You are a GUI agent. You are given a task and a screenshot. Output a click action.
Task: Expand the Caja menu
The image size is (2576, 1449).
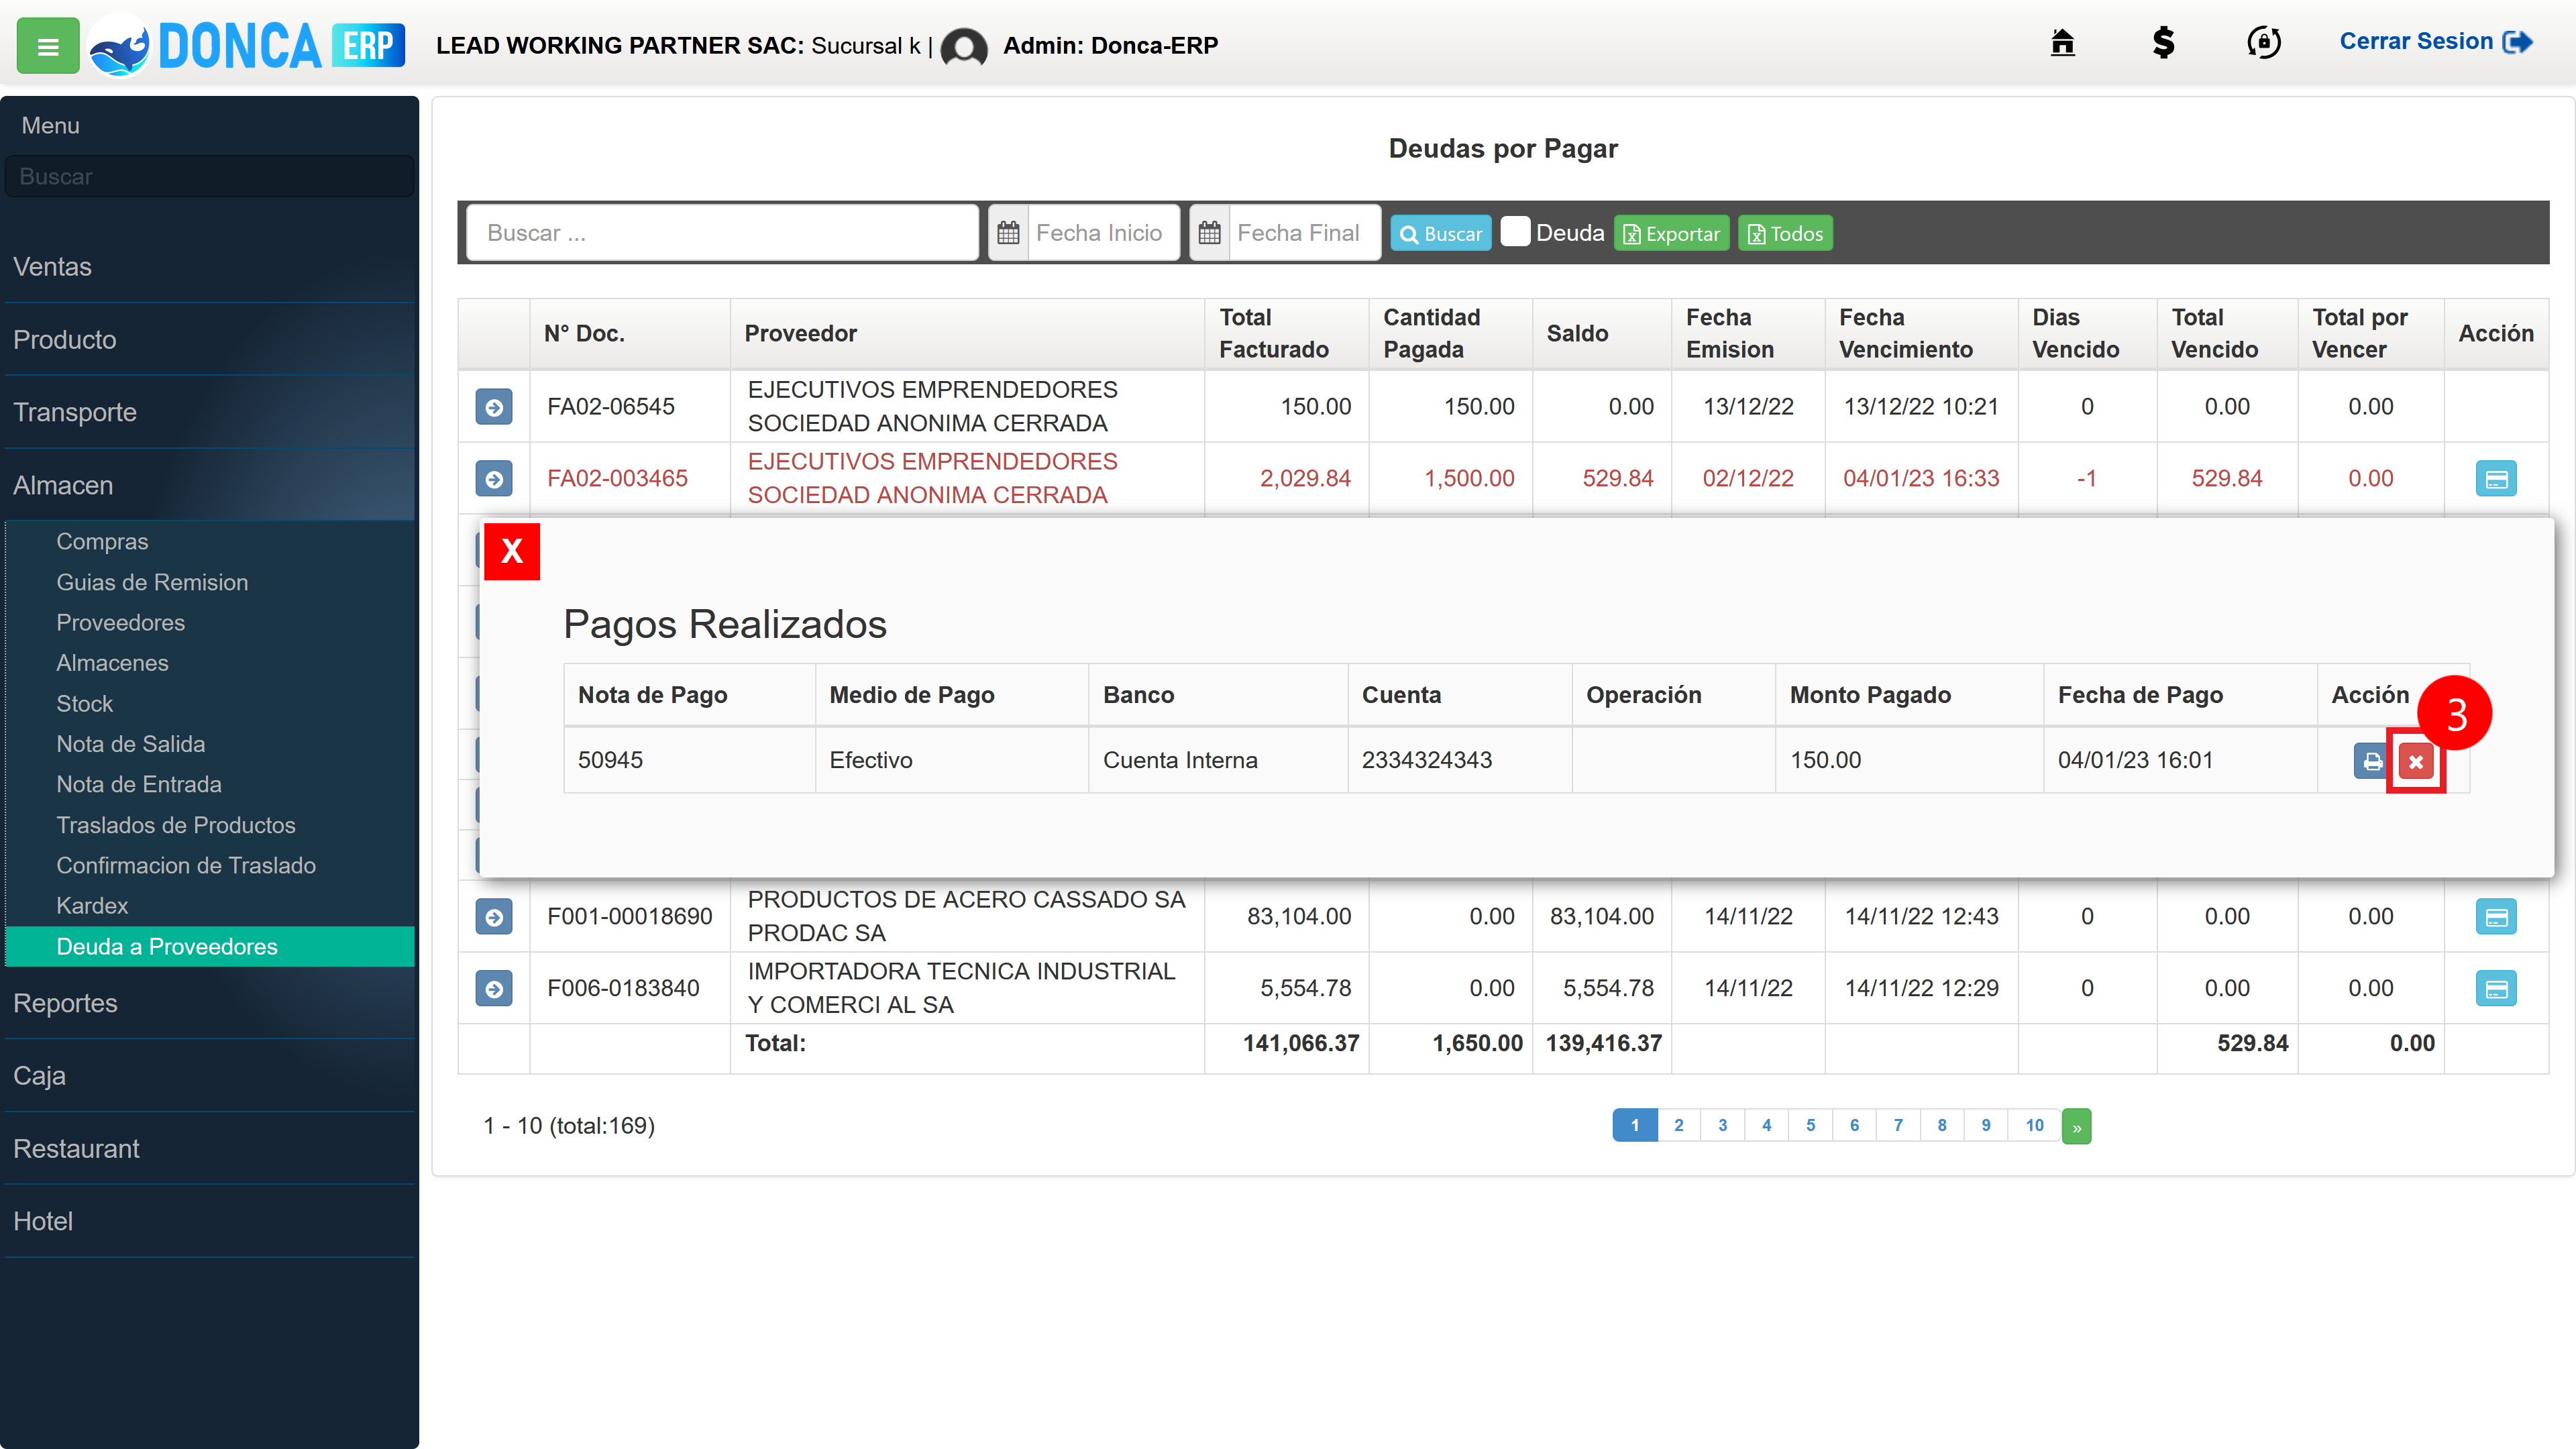(209, 1076)
